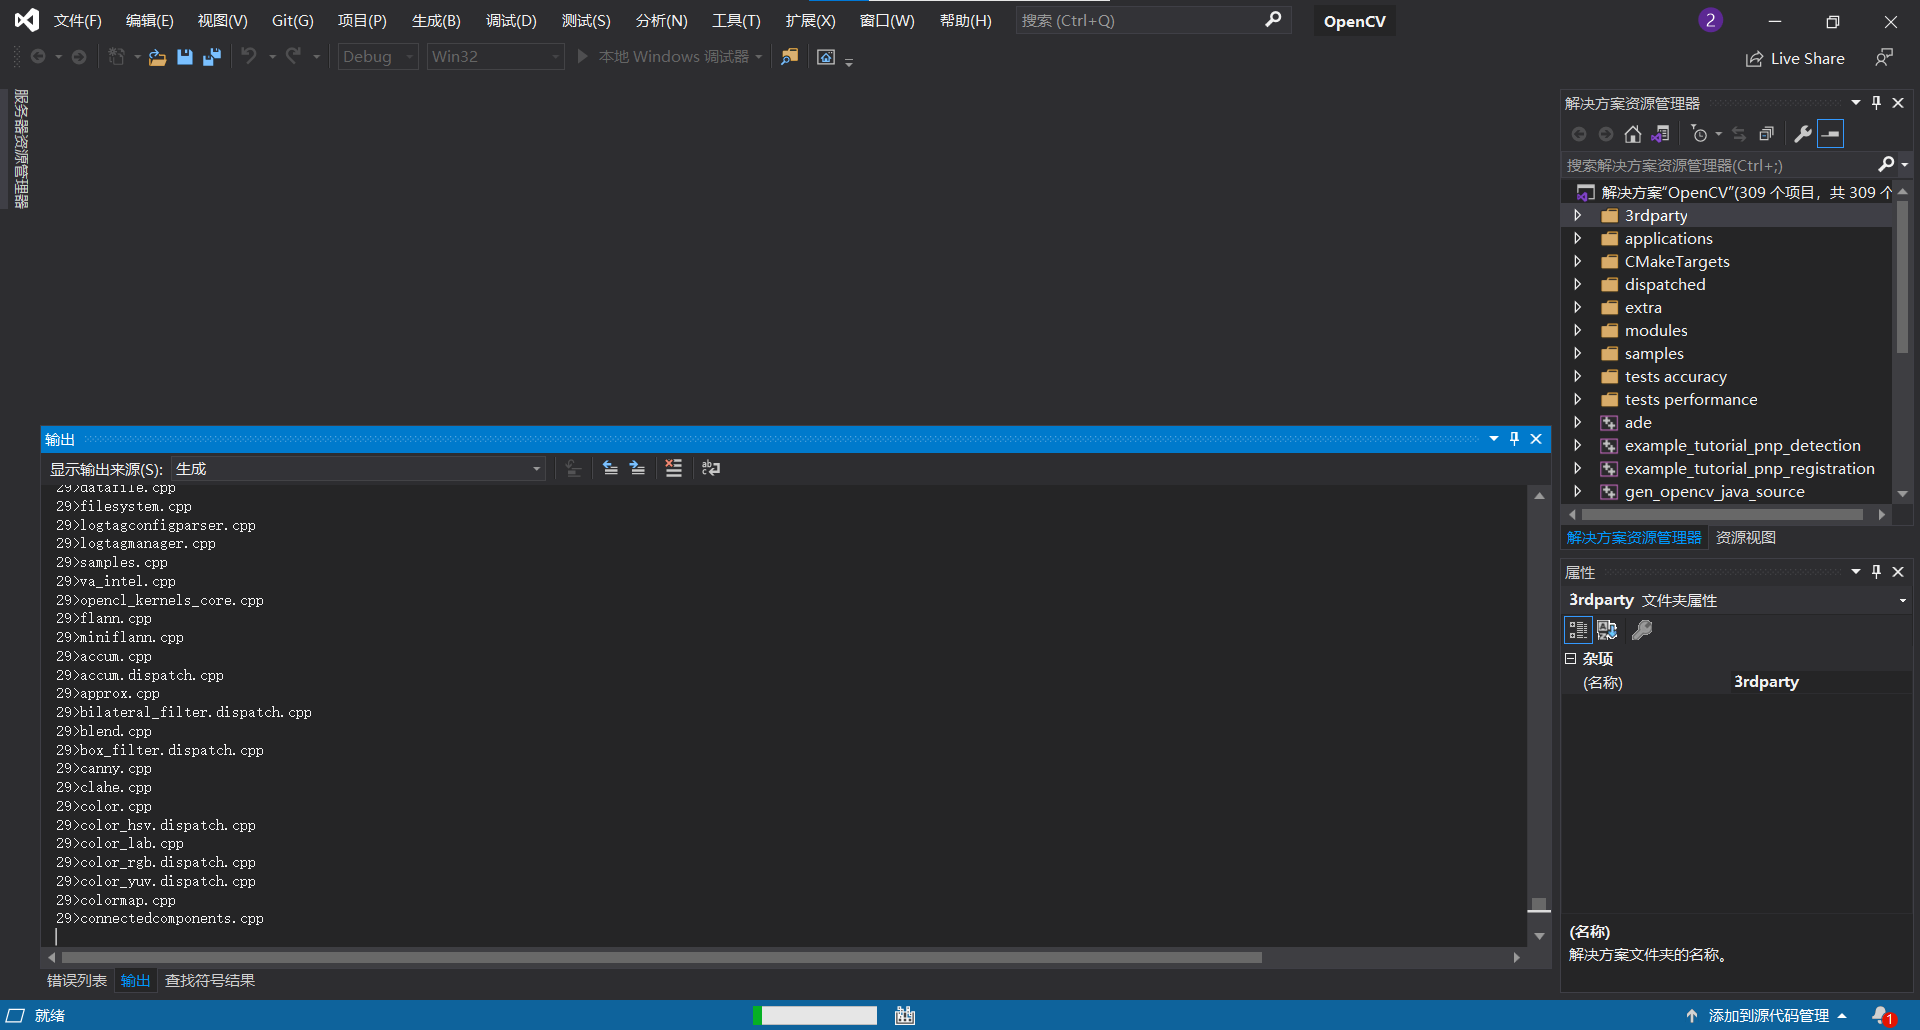The width and height of the screenshot is (1920, 1030).
Task: Open the 调试(D) Debug menu
Action: [x=511, y=21]
